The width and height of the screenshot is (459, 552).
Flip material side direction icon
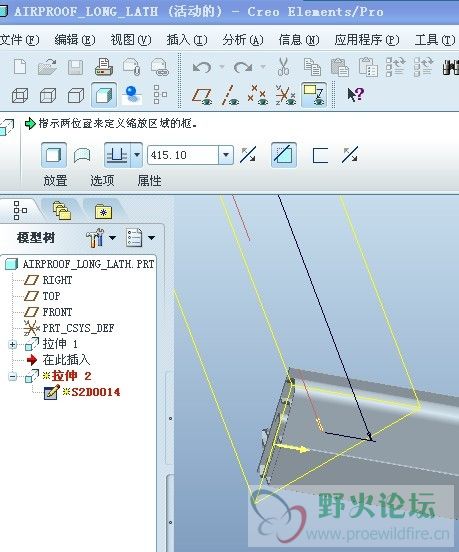(350, 155)
